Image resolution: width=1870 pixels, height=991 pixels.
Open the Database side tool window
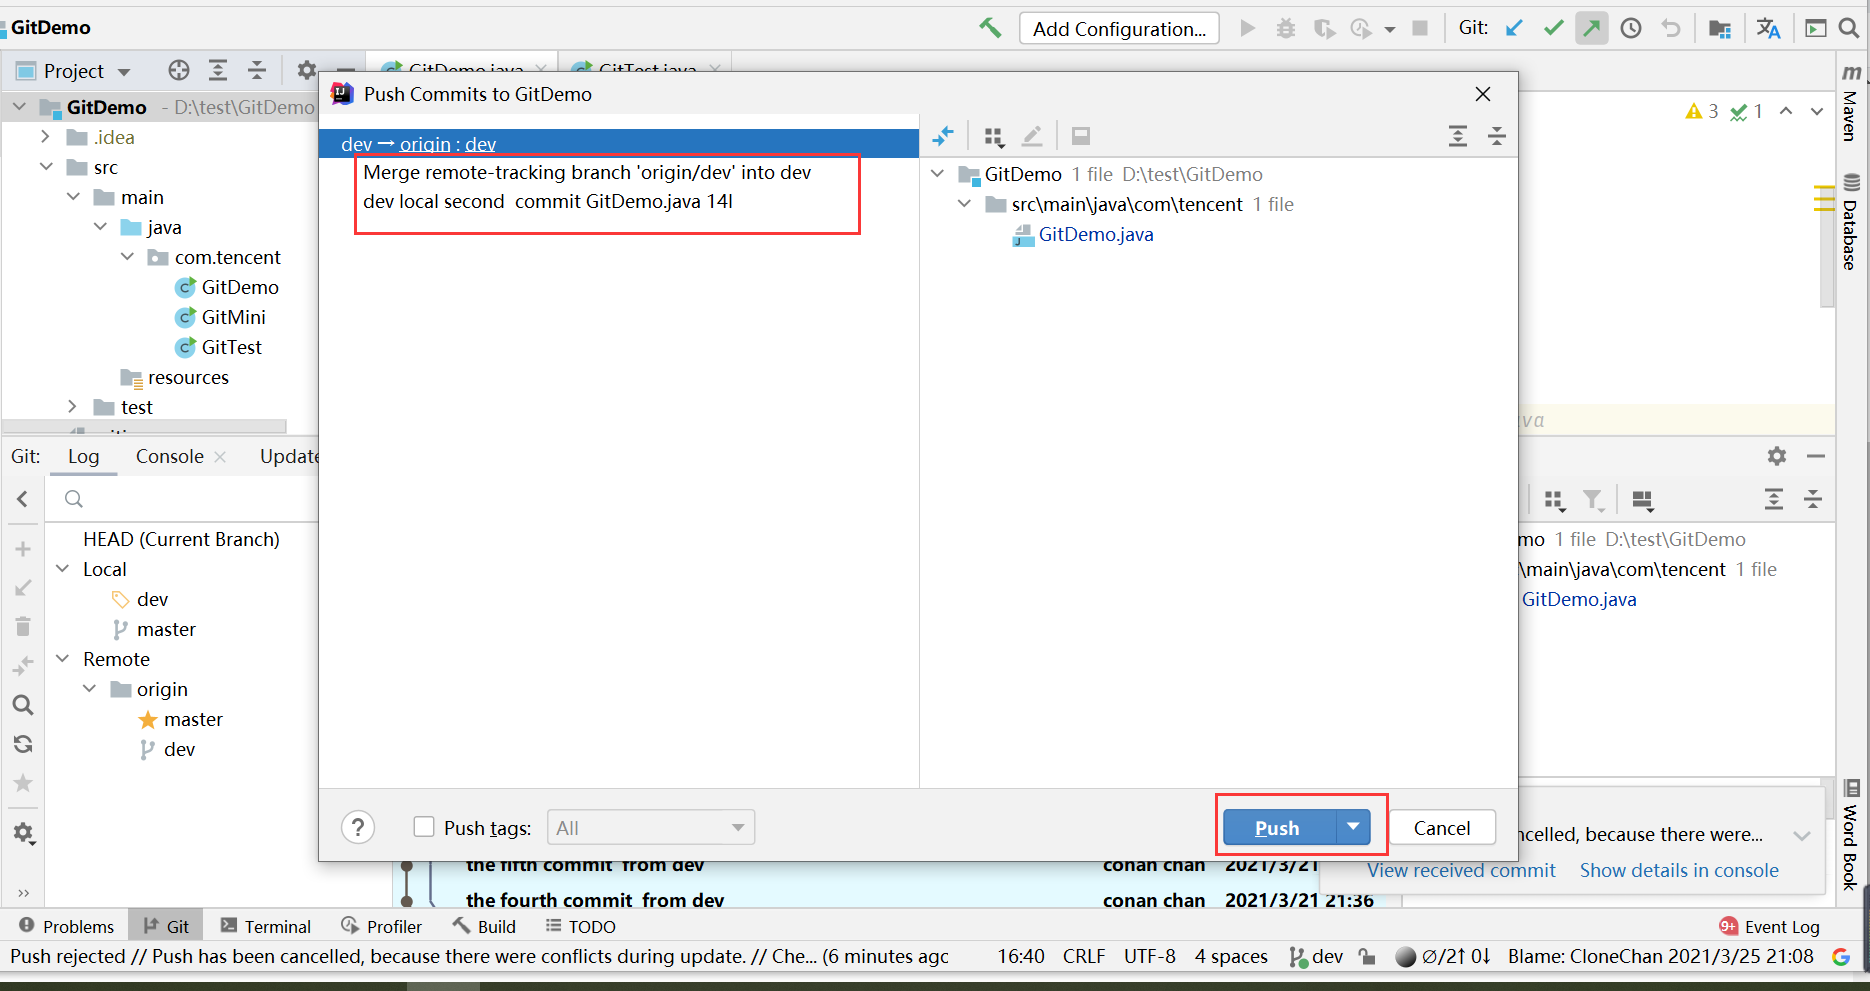click(x=1851, y=222)
